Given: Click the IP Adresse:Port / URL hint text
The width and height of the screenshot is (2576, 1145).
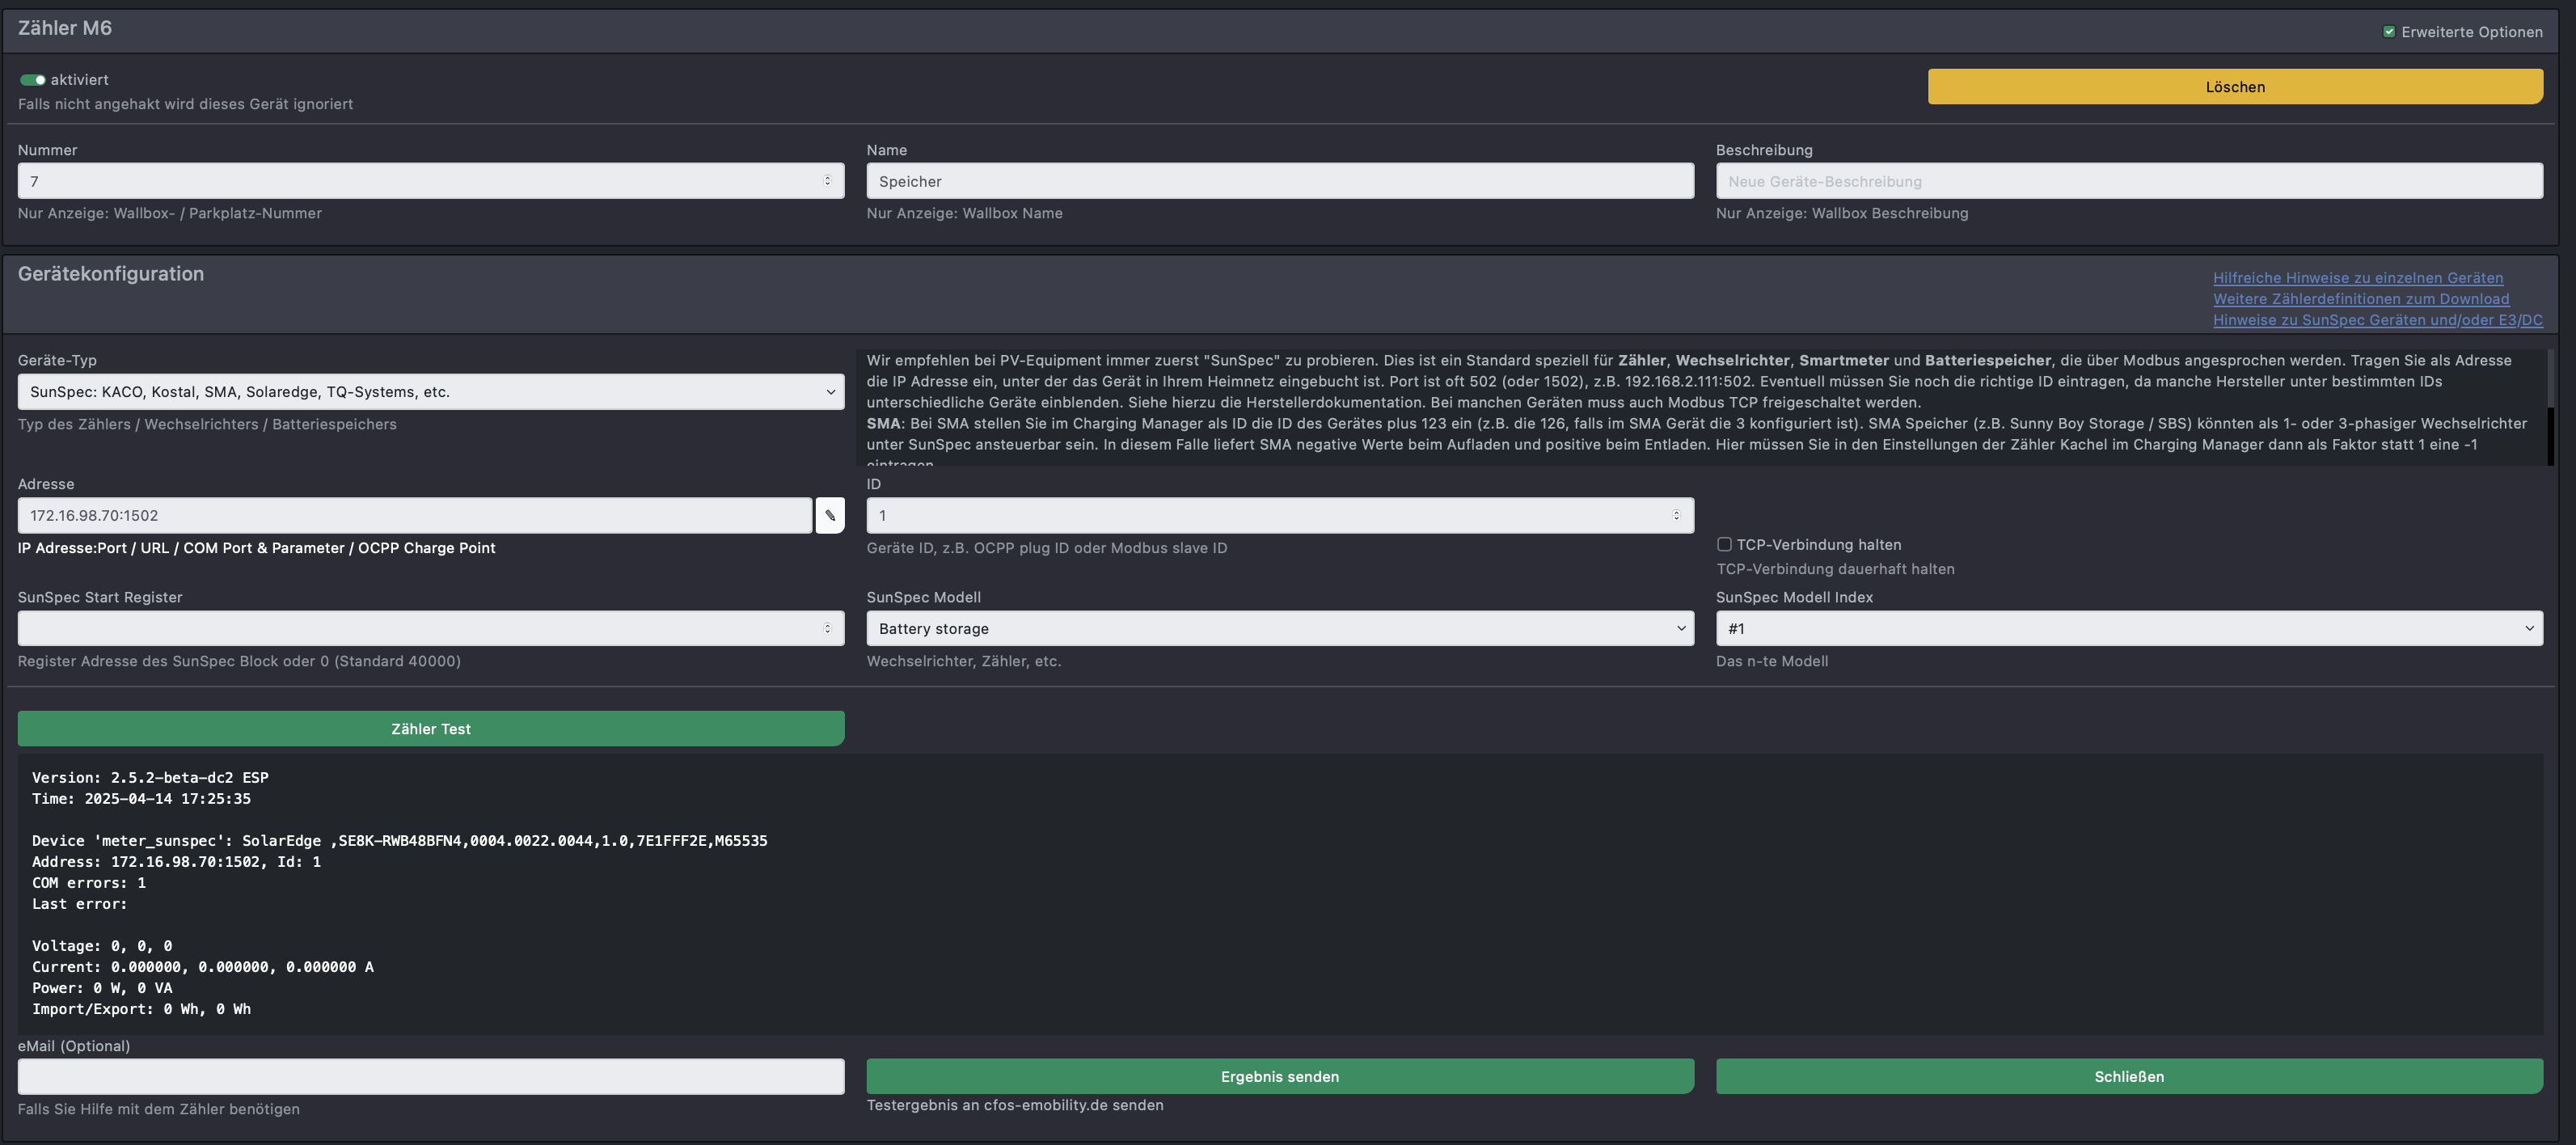Looking at the screenshot, I should pos(256,548).
